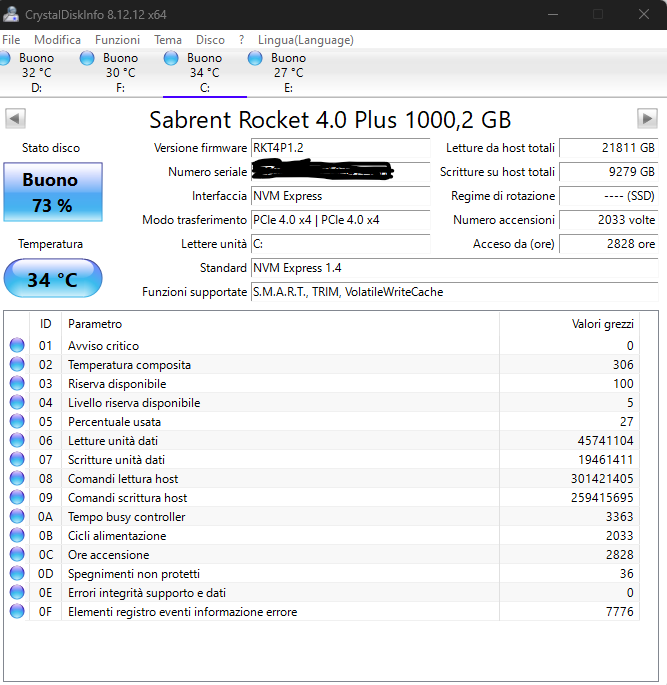Click status orb for Cicli alimentazione row
Viewport: 667px width, 685px height.
tap(17, 535)
